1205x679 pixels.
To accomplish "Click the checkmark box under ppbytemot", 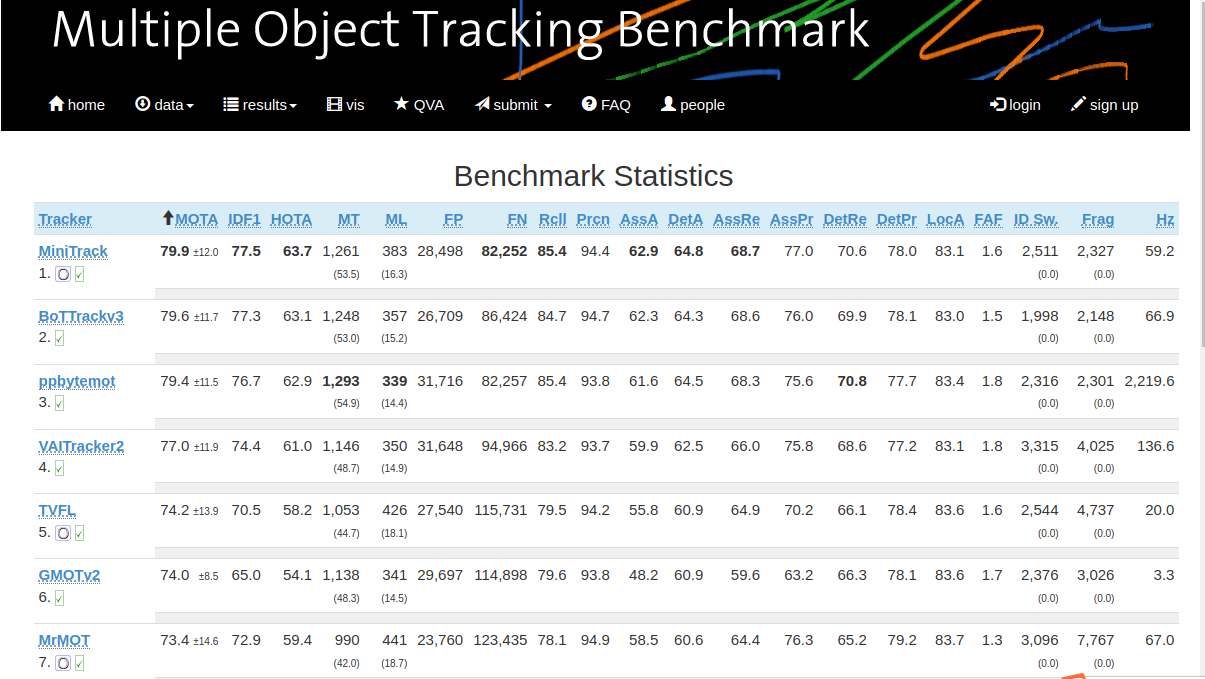I will point(59,403).
